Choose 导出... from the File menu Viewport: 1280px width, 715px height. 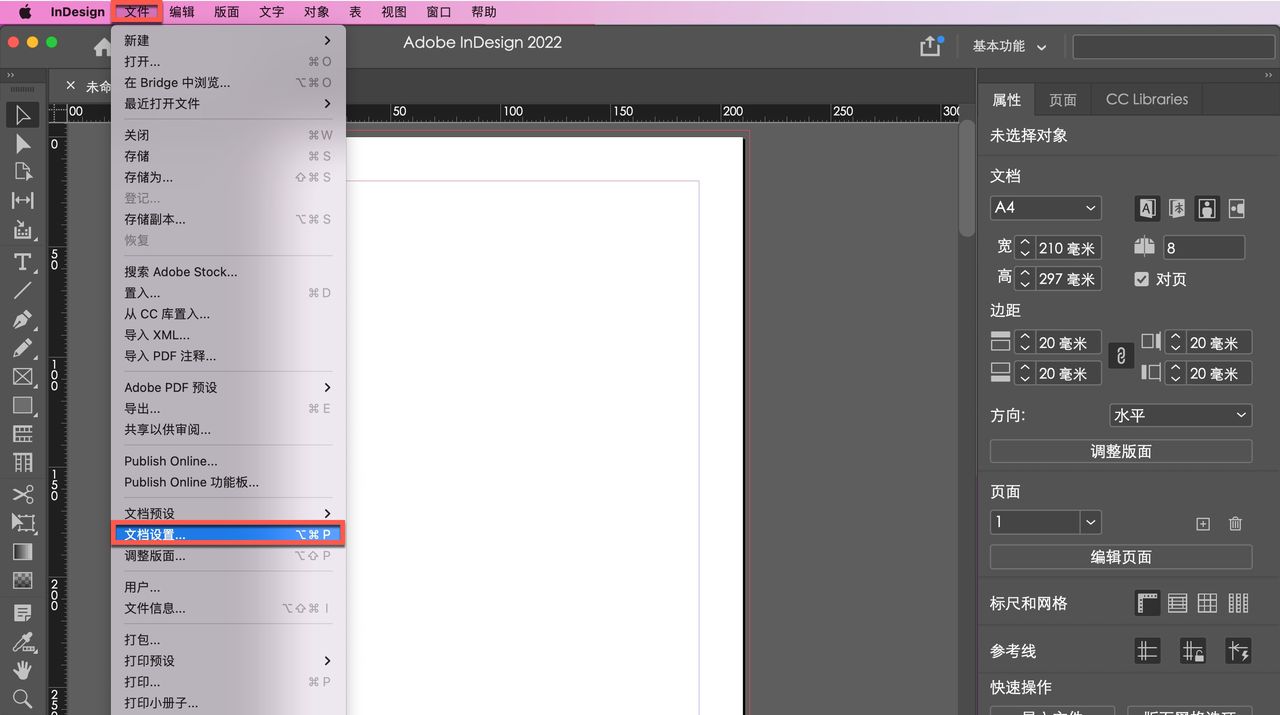pos(228,408)
